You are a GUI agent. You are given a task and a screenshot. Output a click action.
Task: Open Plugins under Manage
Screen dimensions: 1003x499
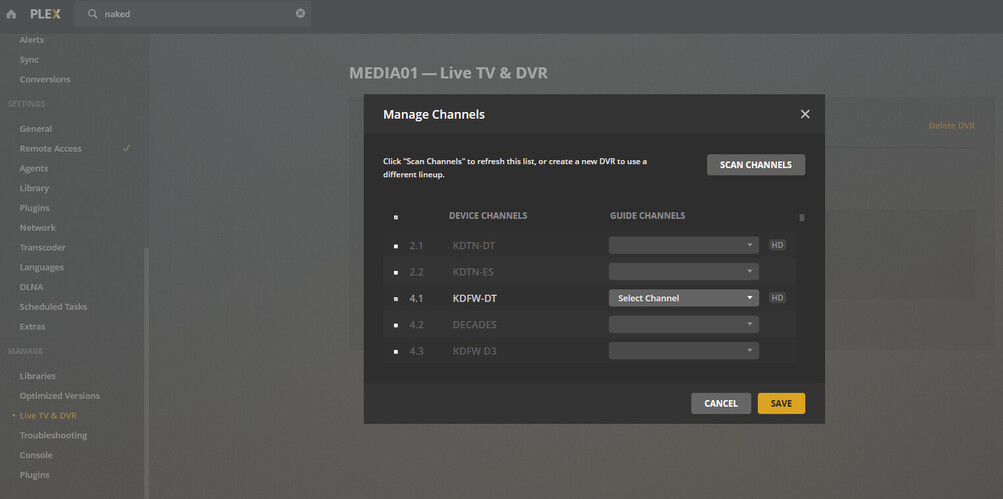[x=34, y=475]
